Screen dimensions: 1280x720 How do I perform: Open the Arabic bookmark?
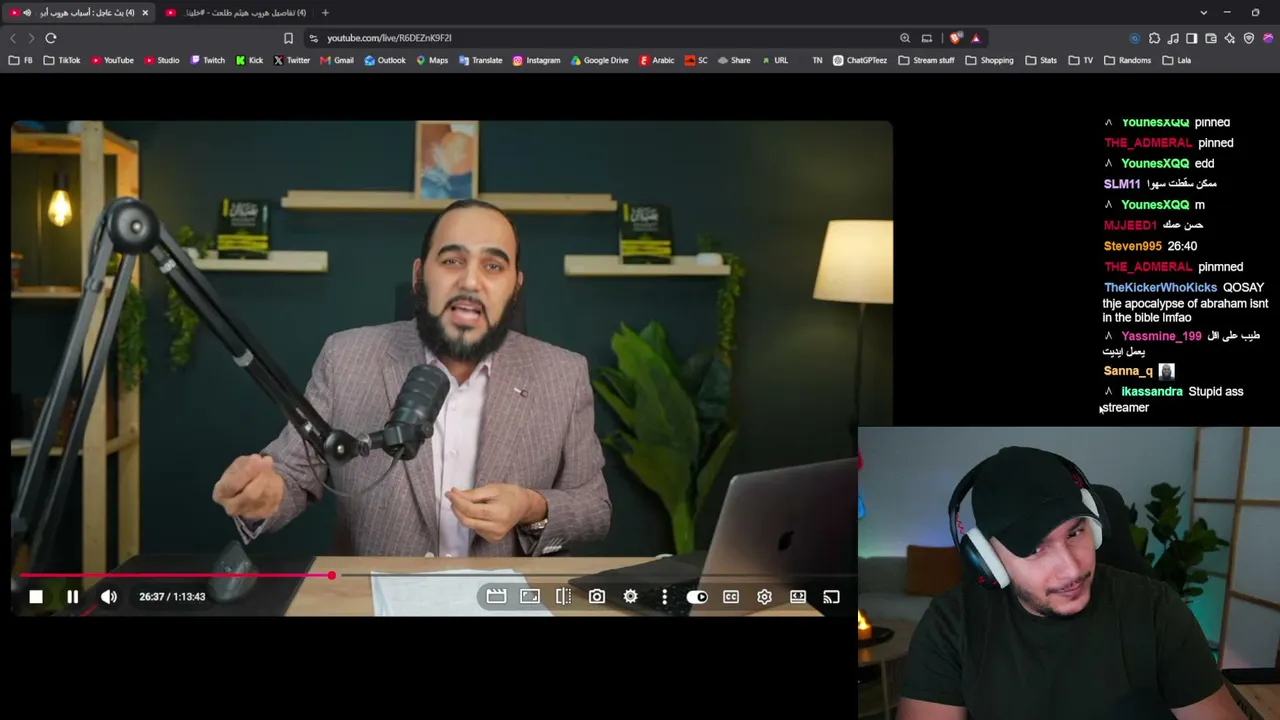click(657, 60)
